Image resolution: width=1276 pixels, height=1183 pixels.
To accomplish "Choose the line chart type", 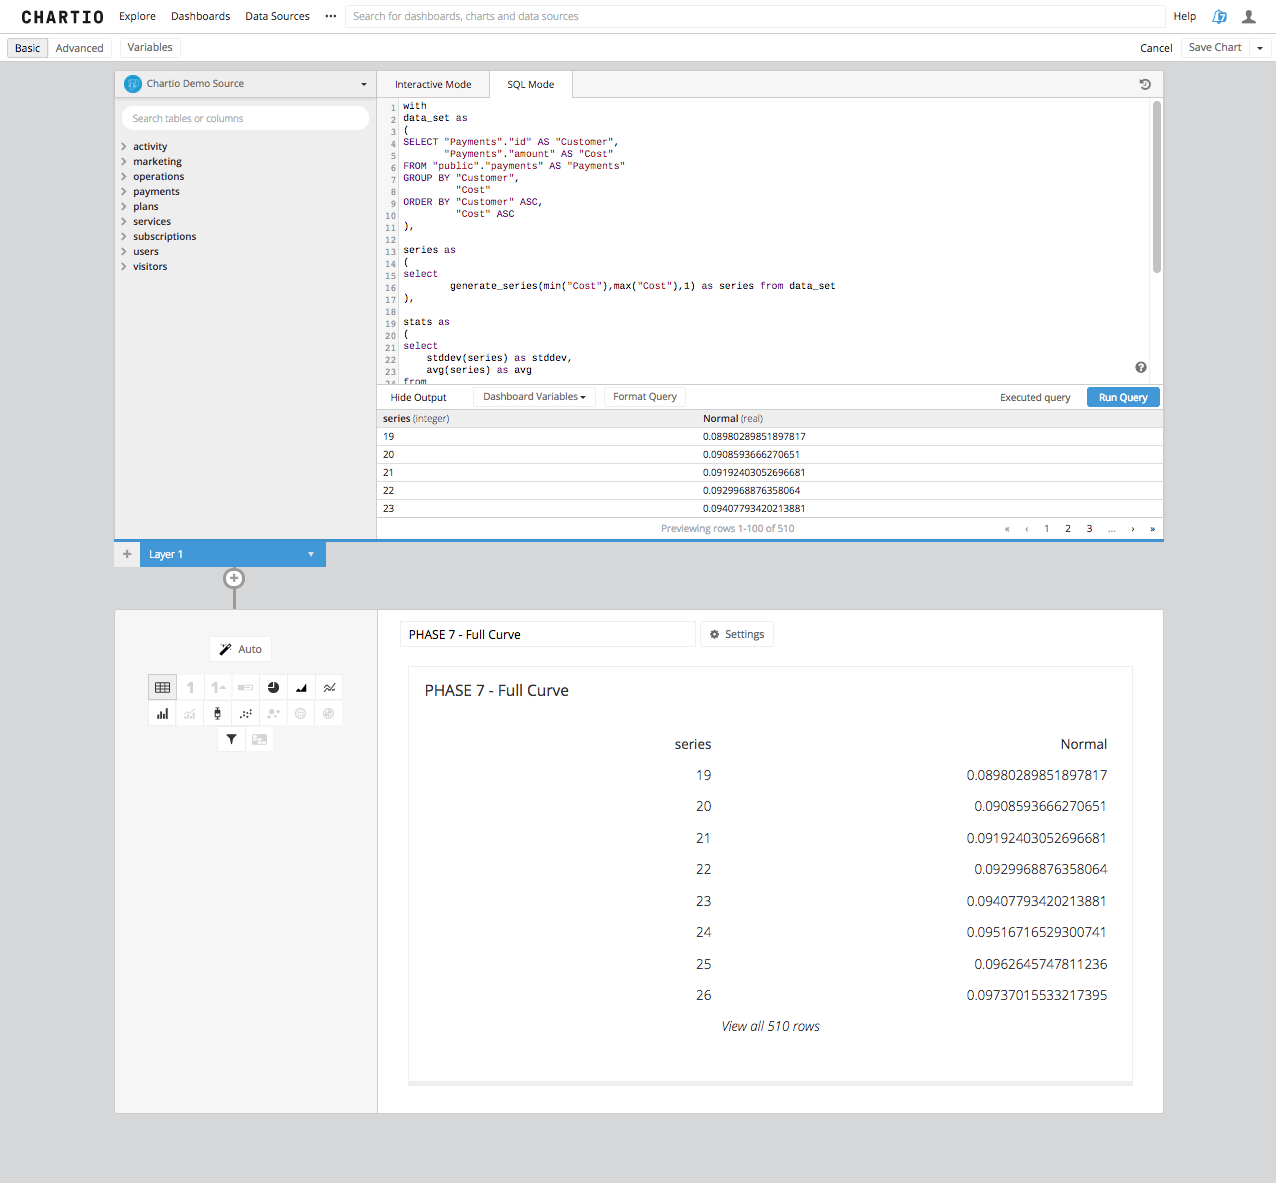I will (329, 687).
